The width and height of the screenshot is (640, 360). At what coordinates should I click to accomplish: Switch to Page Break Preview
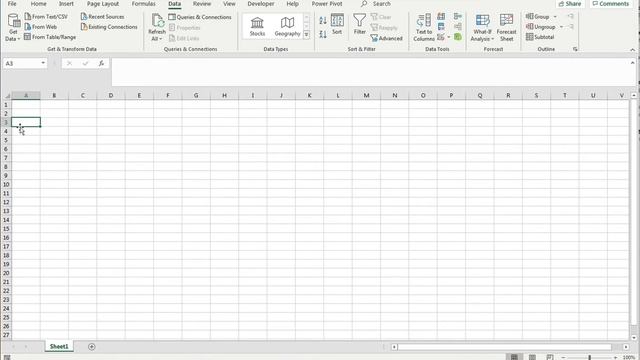(x=550, y=357)
